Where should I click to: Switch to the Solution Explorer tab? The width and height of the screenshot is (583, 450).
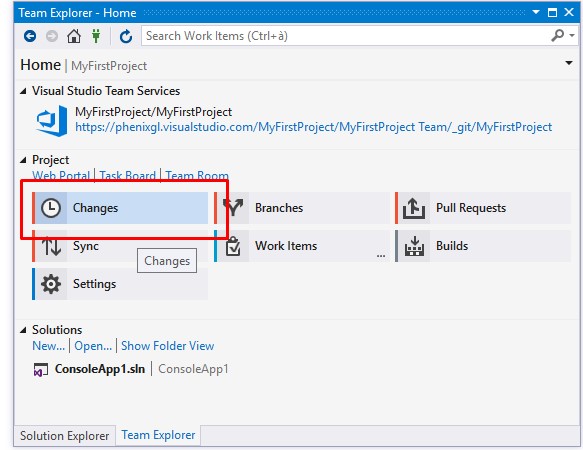click(64, 435)
